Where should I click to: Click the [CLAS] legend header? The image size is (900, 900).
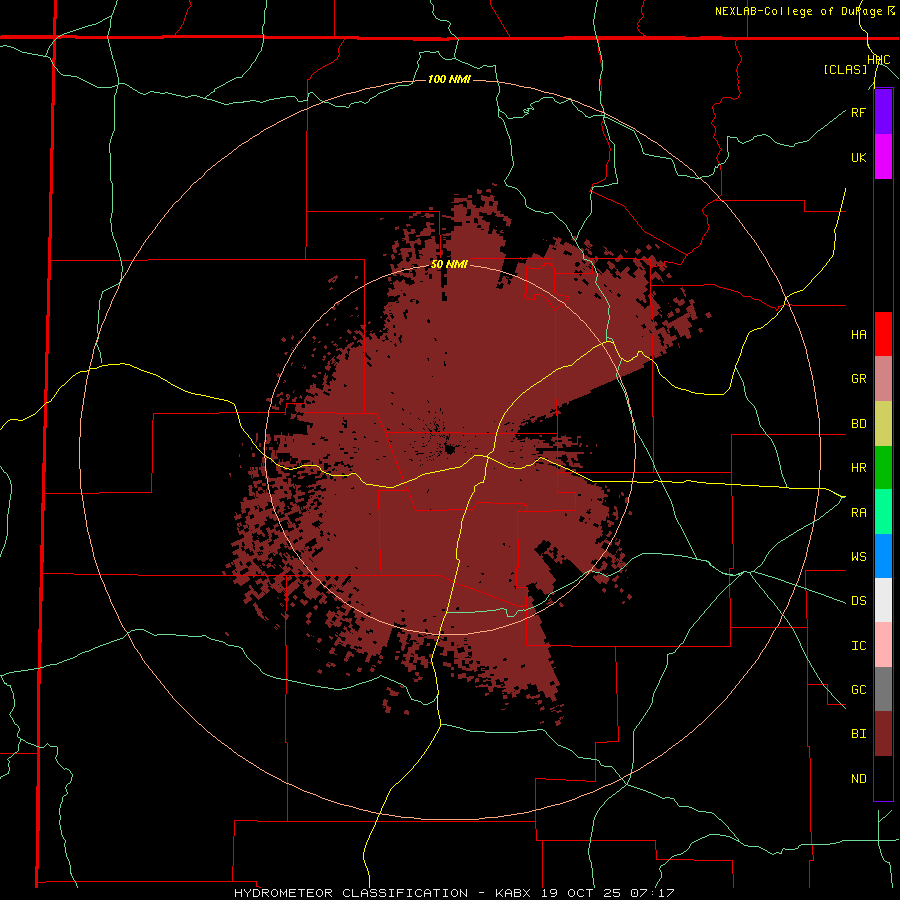(x=845, y=70)
